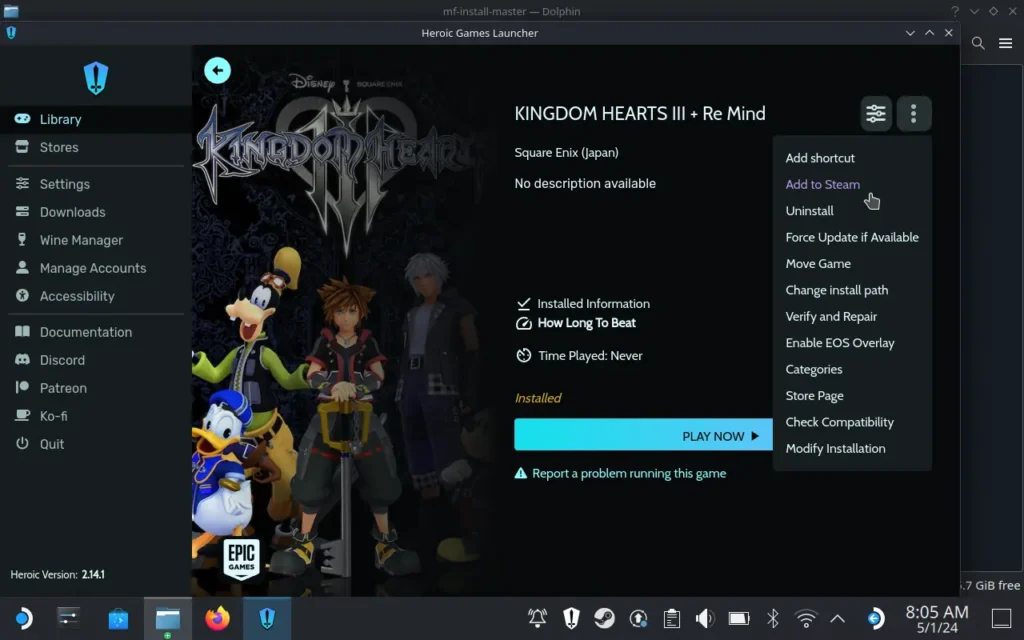1024x640 pixels.
Task: Quit Heroic from the sidebar
Action: pos(95,444)
